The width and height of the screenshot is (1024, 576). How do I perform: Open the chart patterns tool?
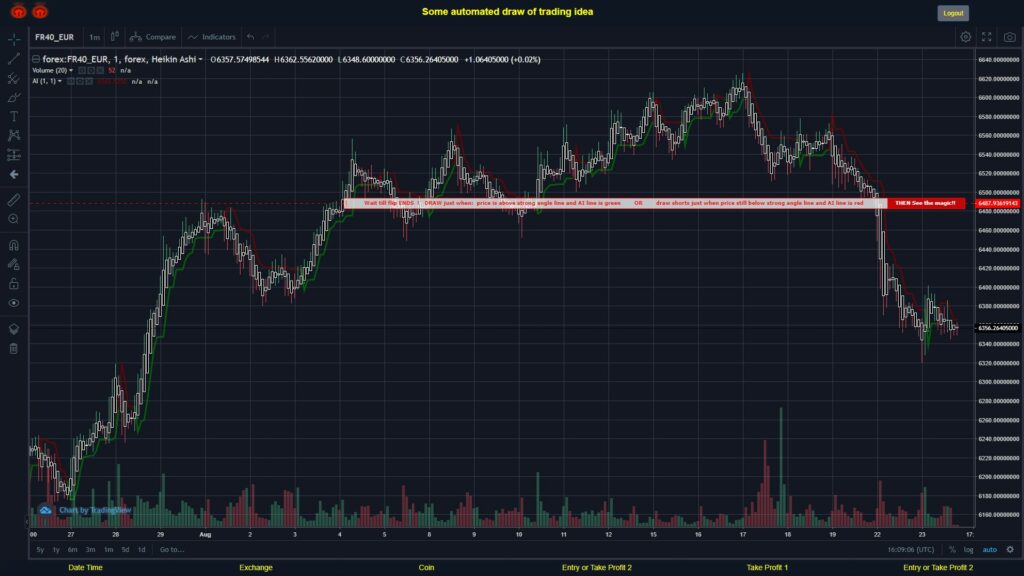14,135
